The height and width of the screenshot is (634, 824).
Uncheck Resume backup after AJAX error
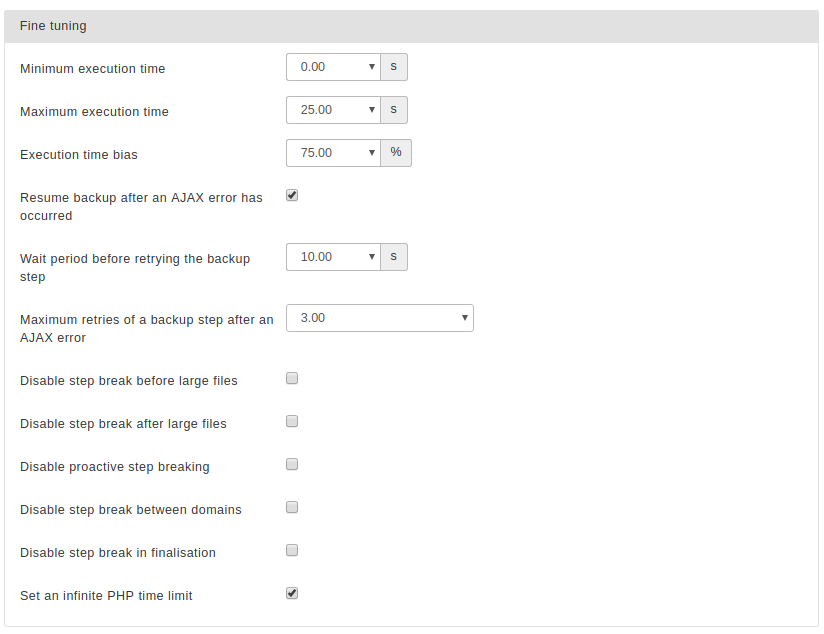pyautogui.click(x=292, y=196)
